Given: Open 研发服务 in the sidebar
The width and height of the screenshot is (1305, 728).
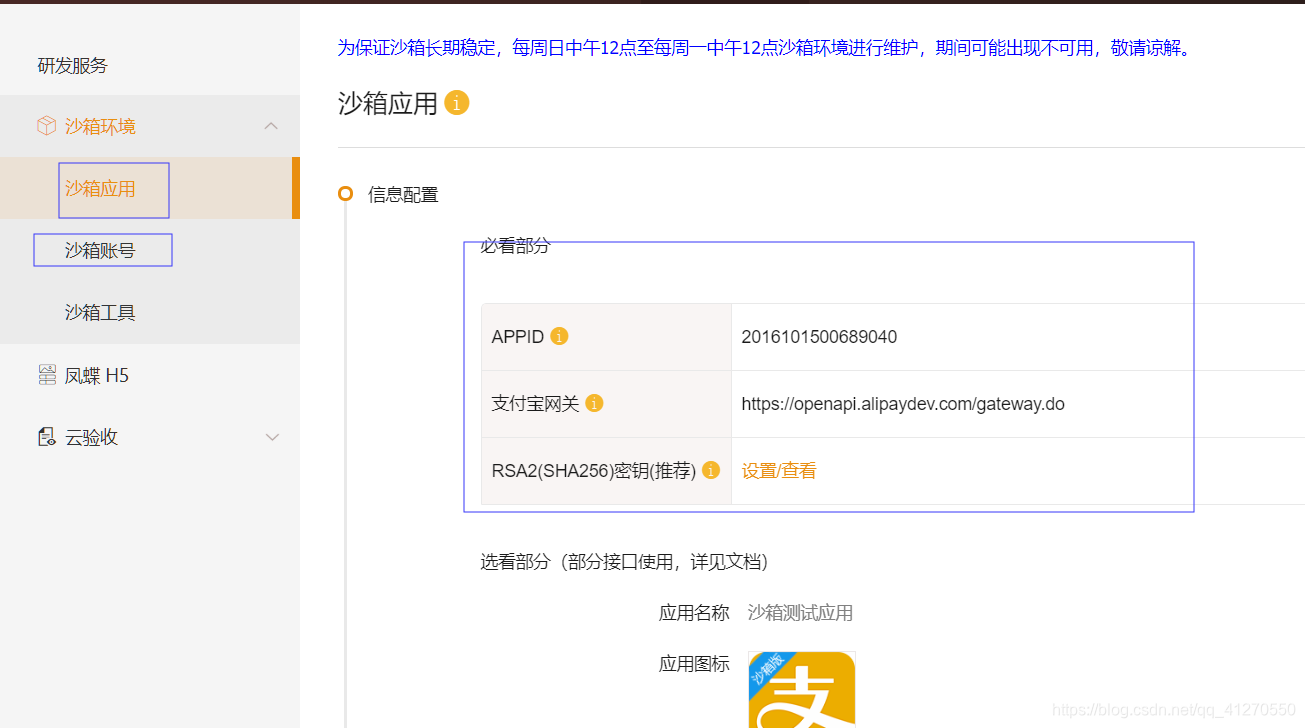Looking at the screenshot, I should click(72, 66).
